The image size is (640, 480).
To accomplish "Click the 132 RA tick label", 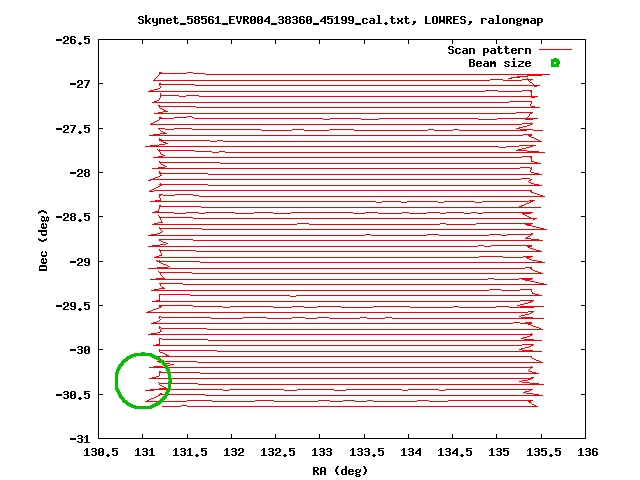I will 233,452.
